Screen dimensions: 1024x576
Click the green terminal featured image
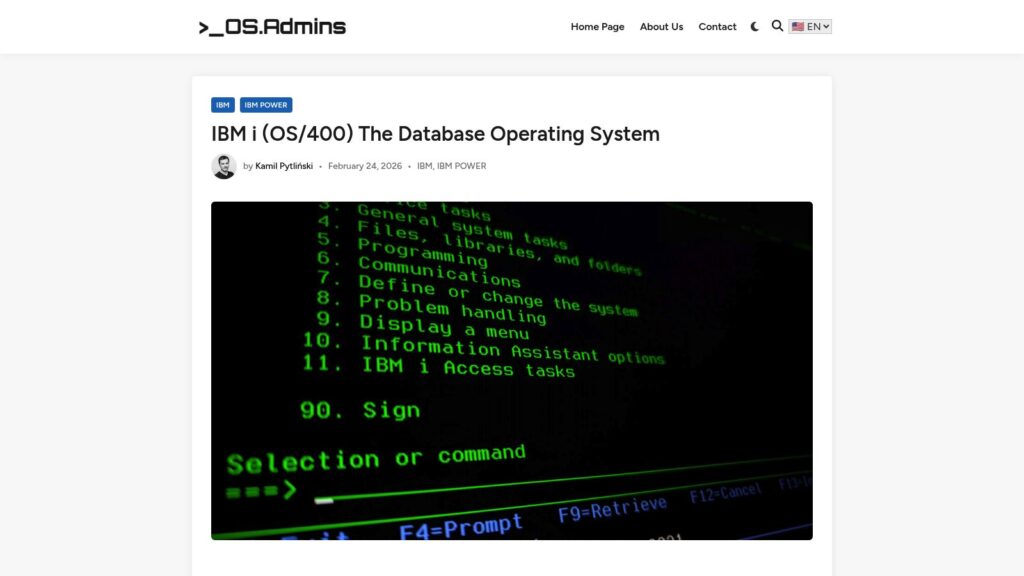pyautogui.click(x=512, y=370)
